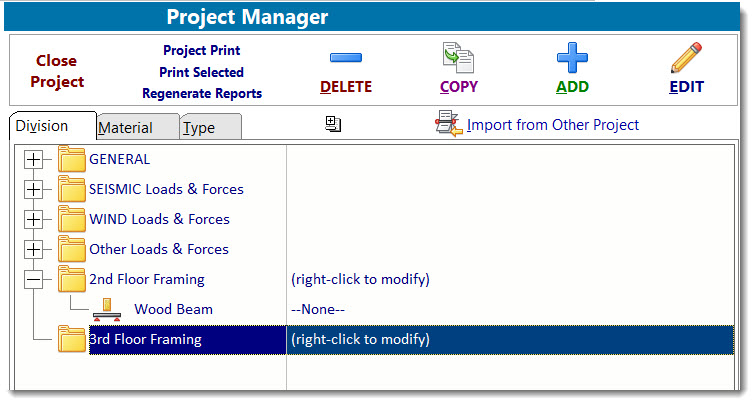755x405 pixels.
Task: Click Print Selected option
Action: coord(202,72)
